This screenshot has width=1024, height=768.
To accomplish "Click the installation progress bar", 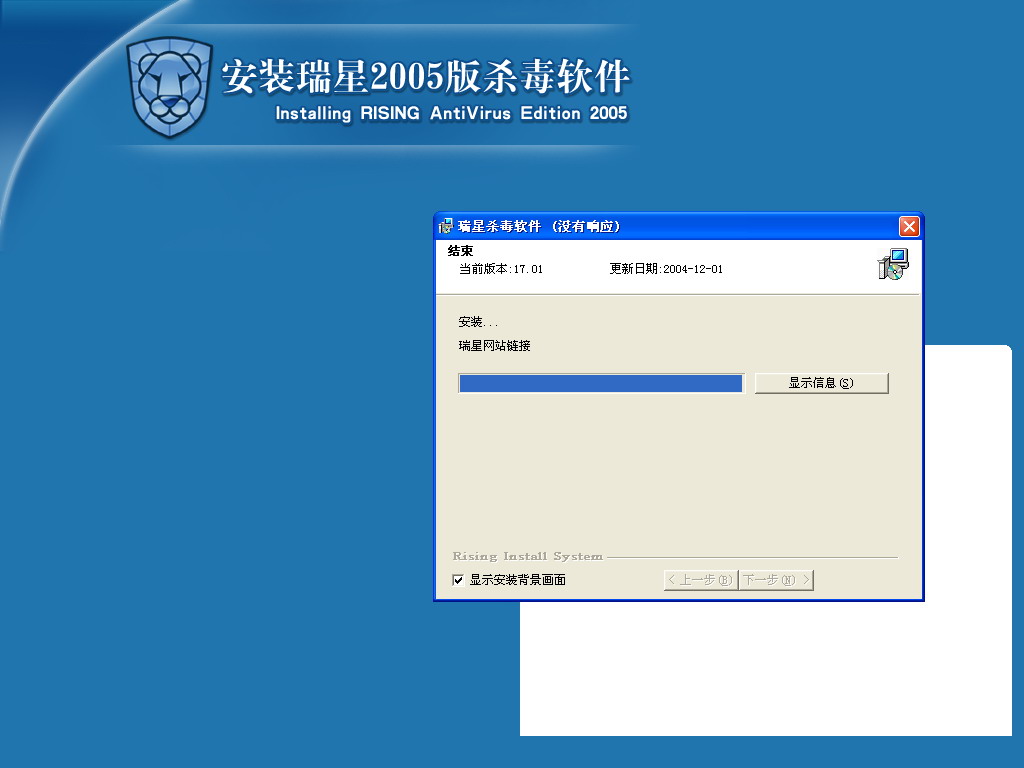I will tap(601, 383).
